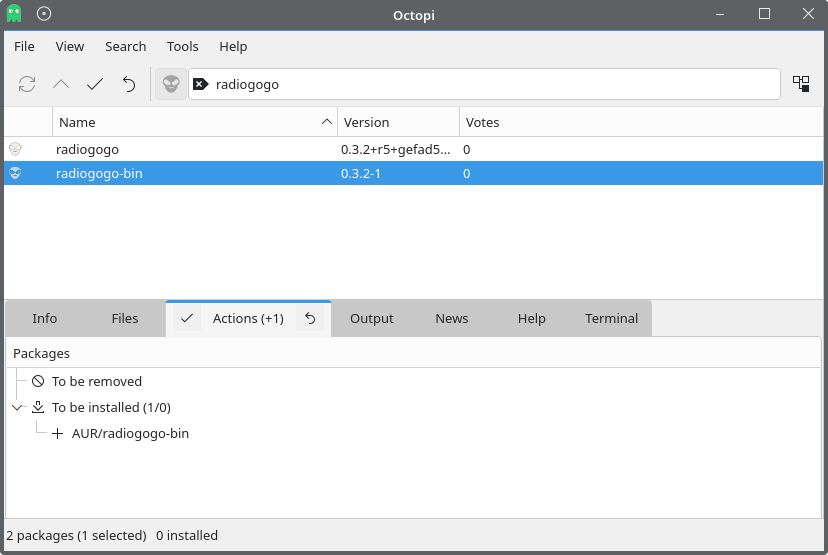This screenshot has width=828, height=555.
Task: Click plus icon beside AUR/radiogogo-bin
Action: [x=58, y=434]
